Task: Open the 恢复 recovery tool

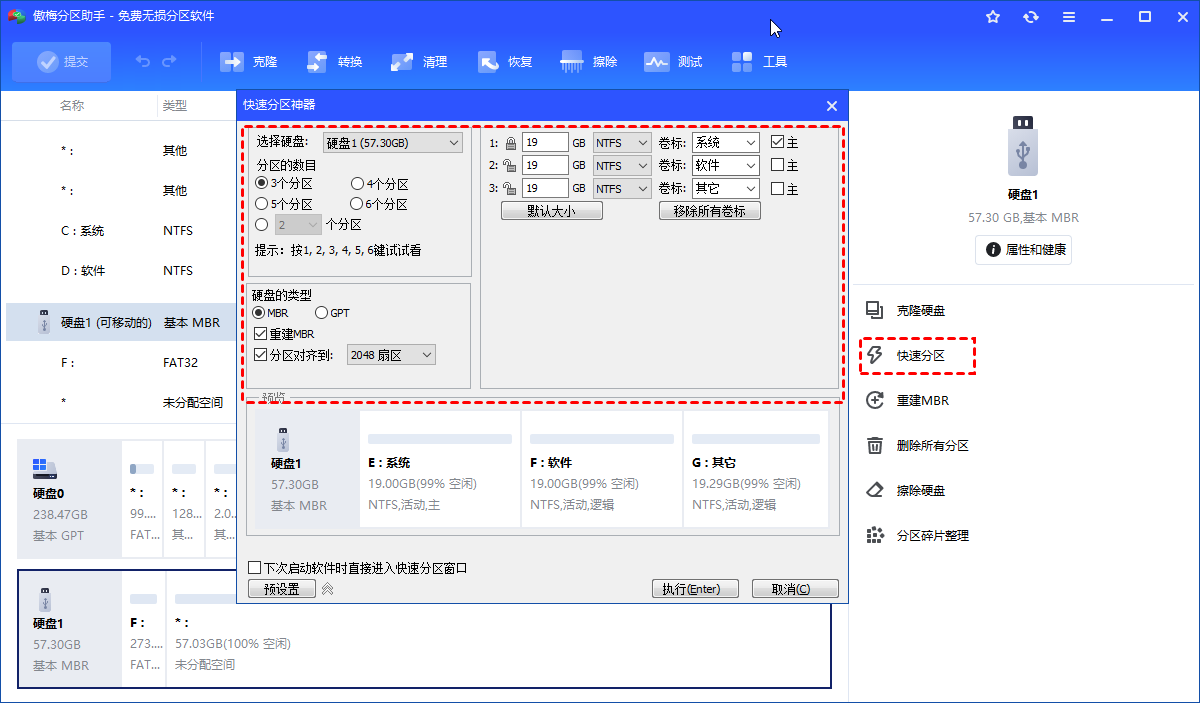Action: [505, 62]
